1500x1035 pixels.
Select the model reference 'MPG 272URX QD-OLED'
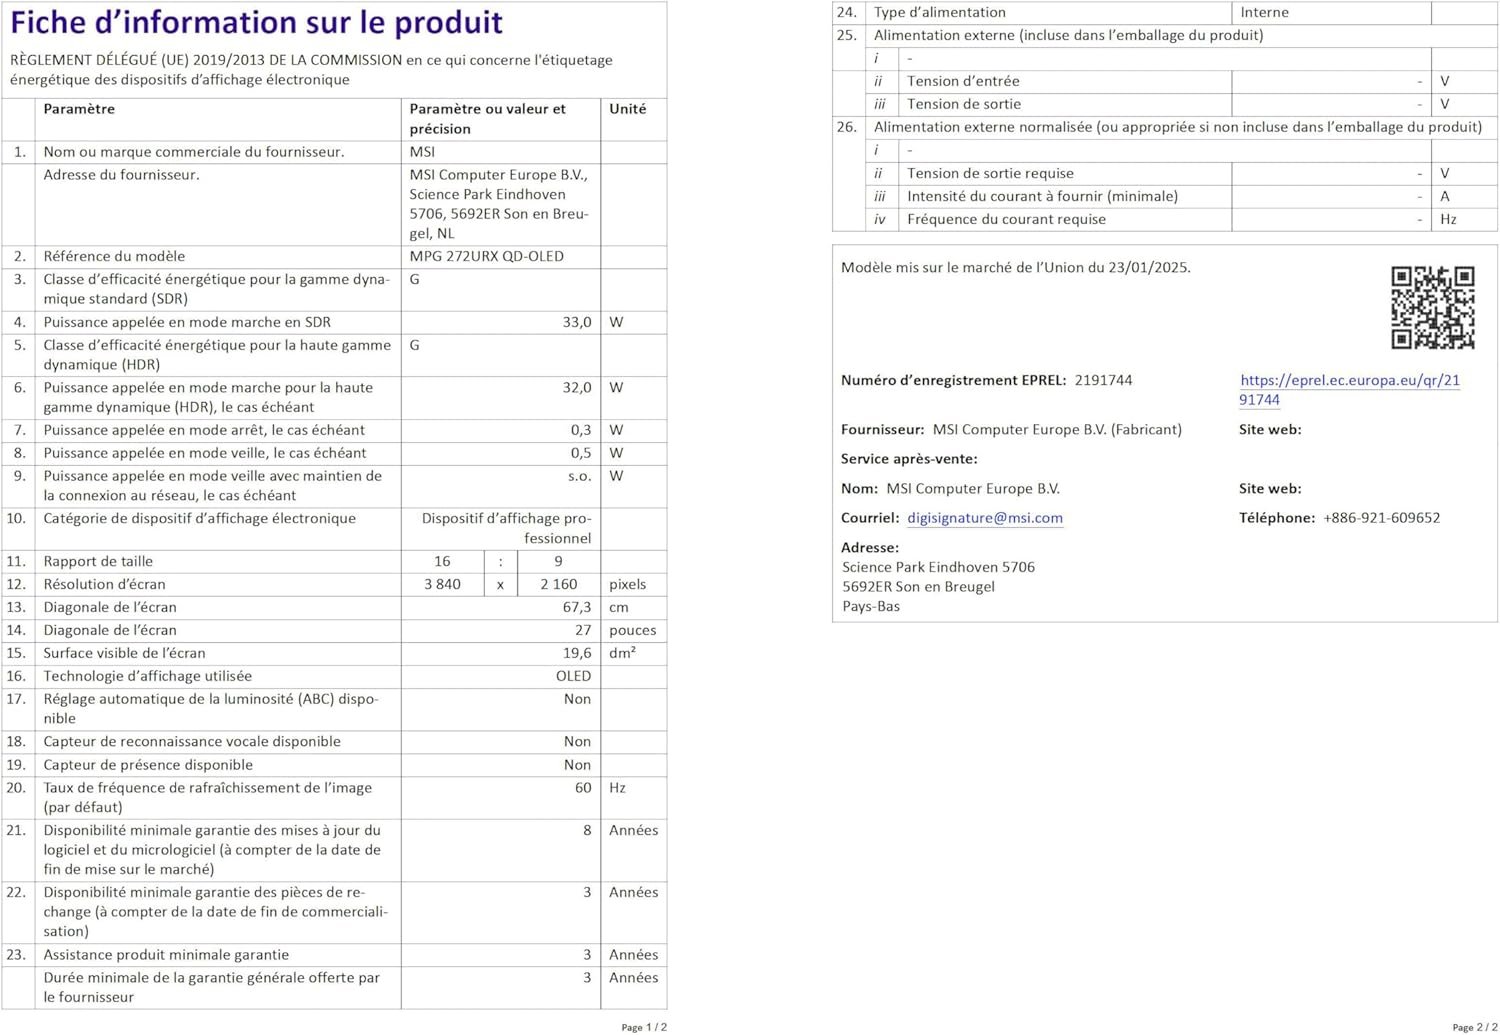click(486, 257)
